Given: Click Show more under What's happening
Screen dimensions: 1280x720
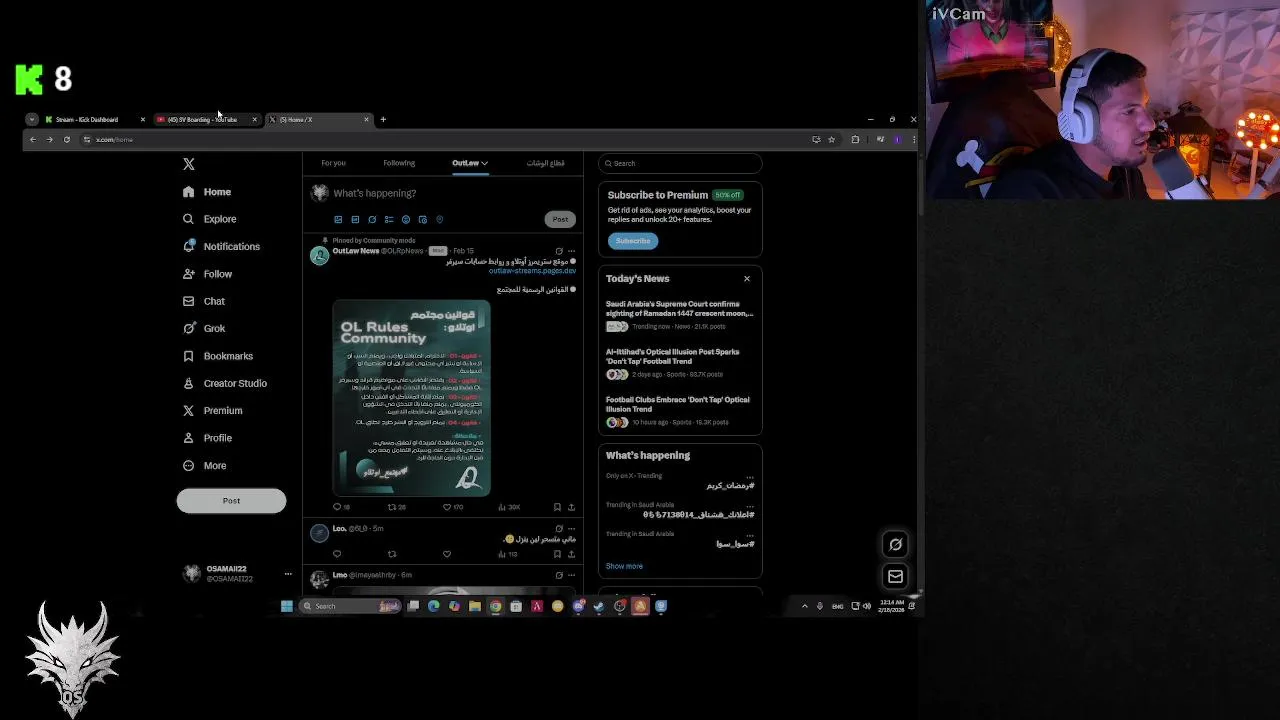Looking at the screenshot, I should tap(624, 566).
